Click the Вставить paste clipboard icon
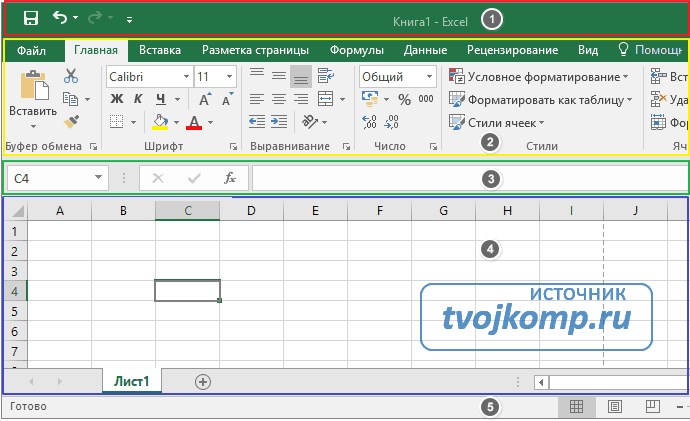690x421 pixels. pos(34,85)
